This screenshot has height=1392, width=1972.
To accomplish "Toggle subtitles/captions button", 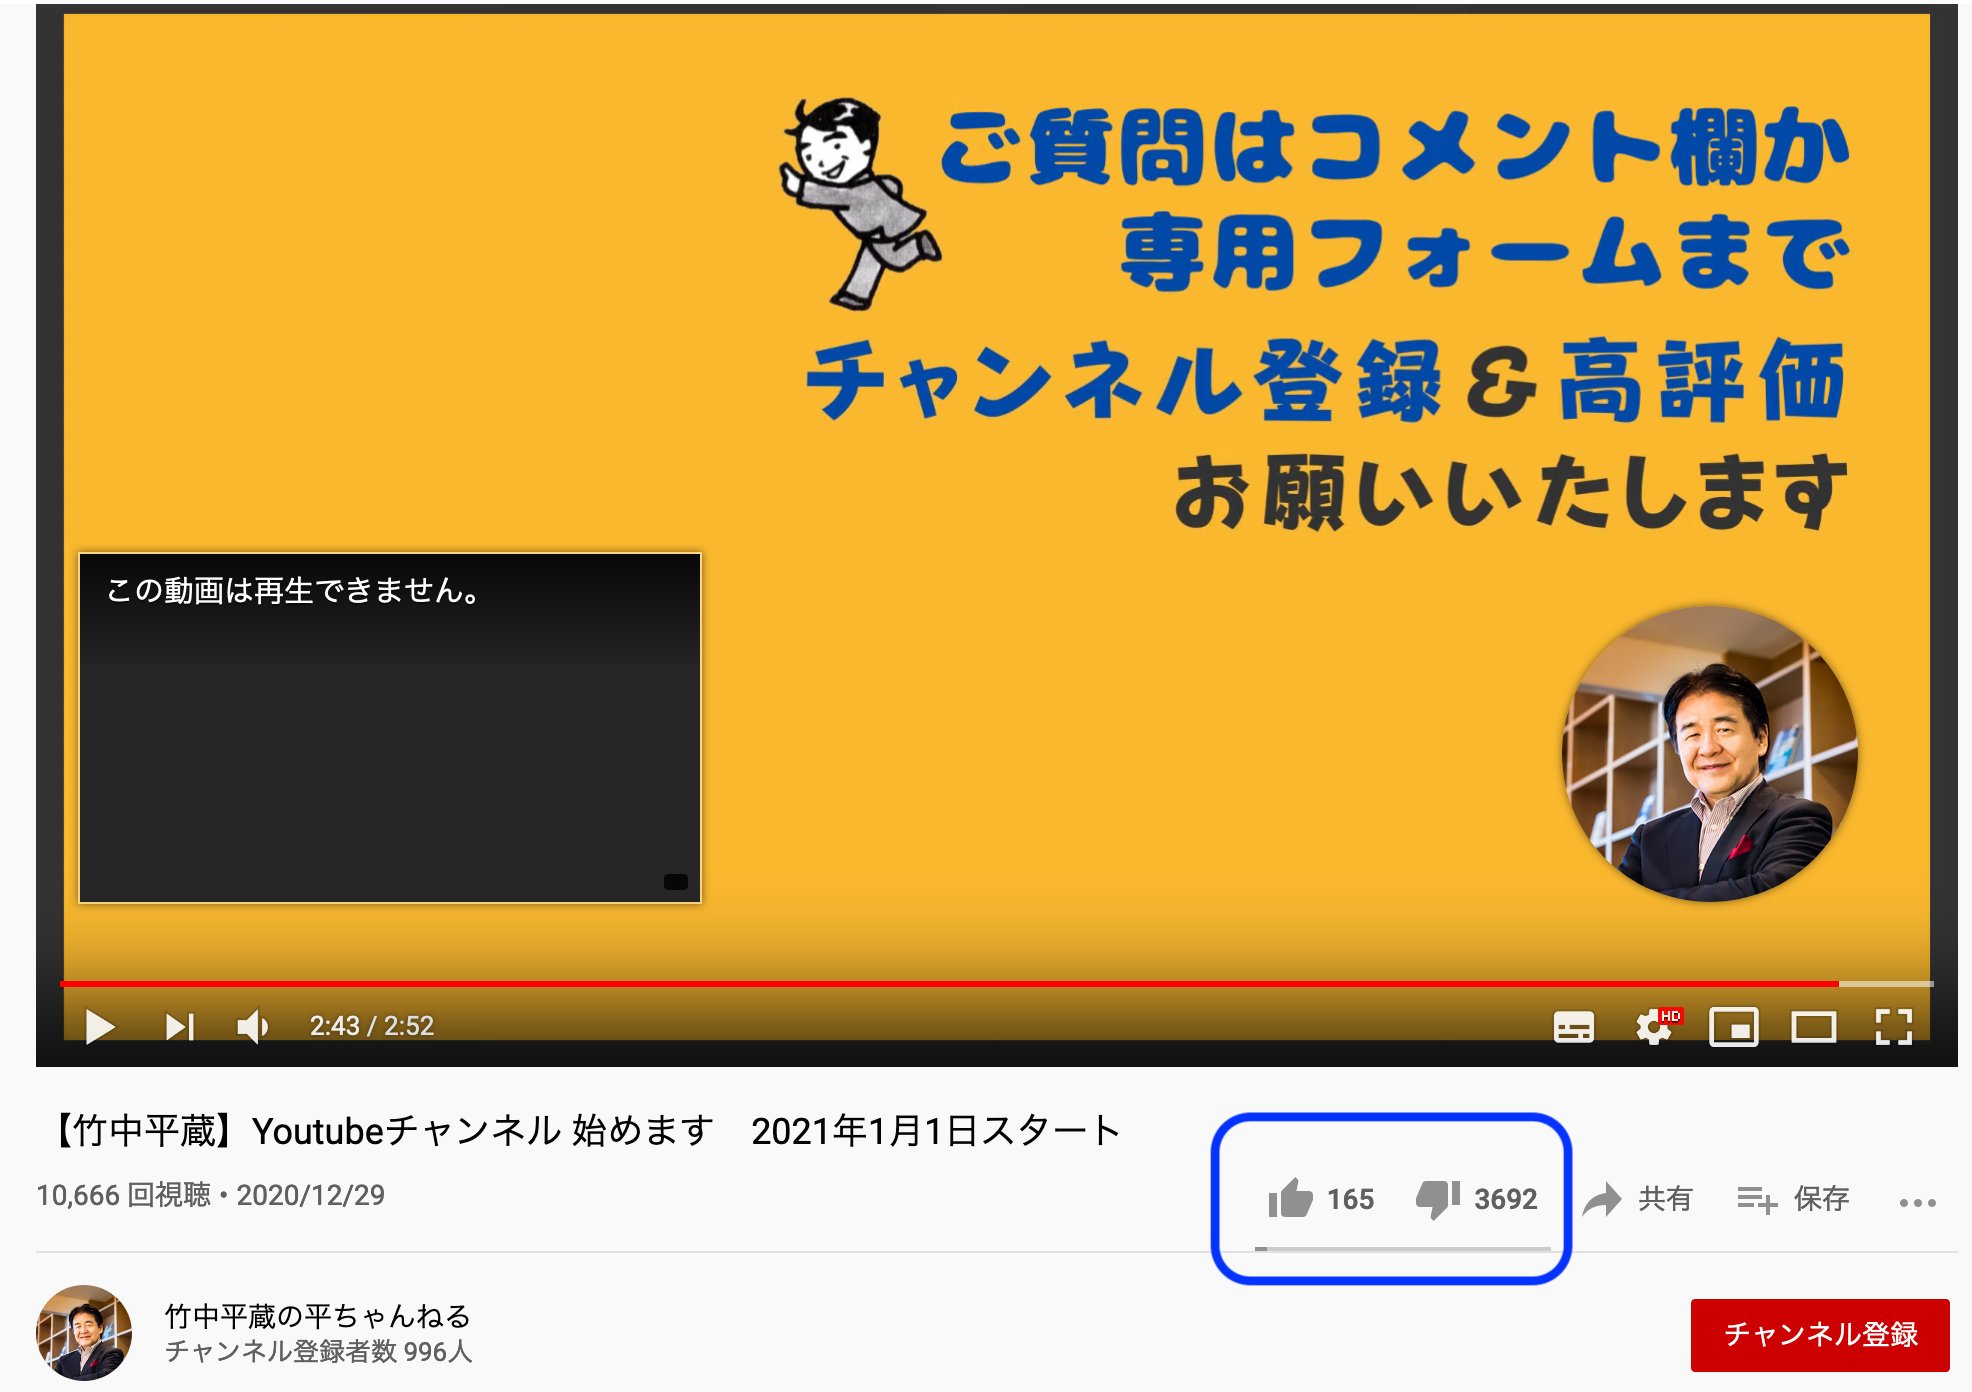I will tap(1573, 1027).
